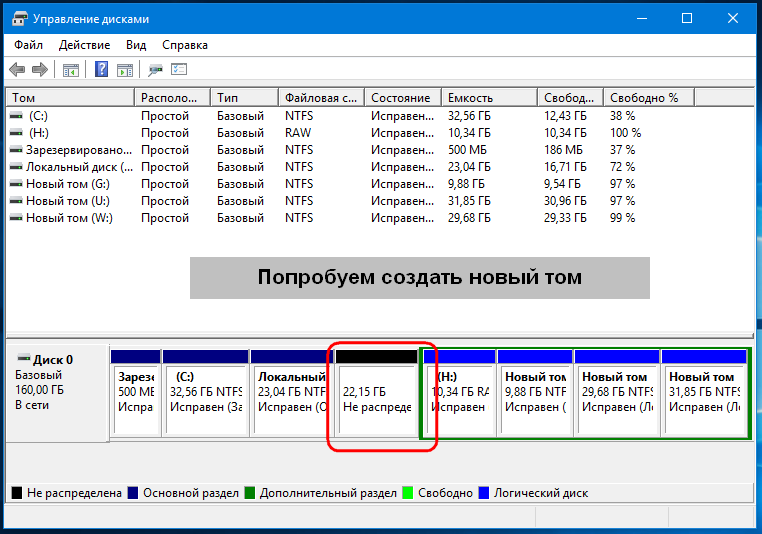Image resolution: width=762 pixels, height=534 pixels.
Task: Click the black Не распределена legend swatch
Action: [x=17, y=493]
